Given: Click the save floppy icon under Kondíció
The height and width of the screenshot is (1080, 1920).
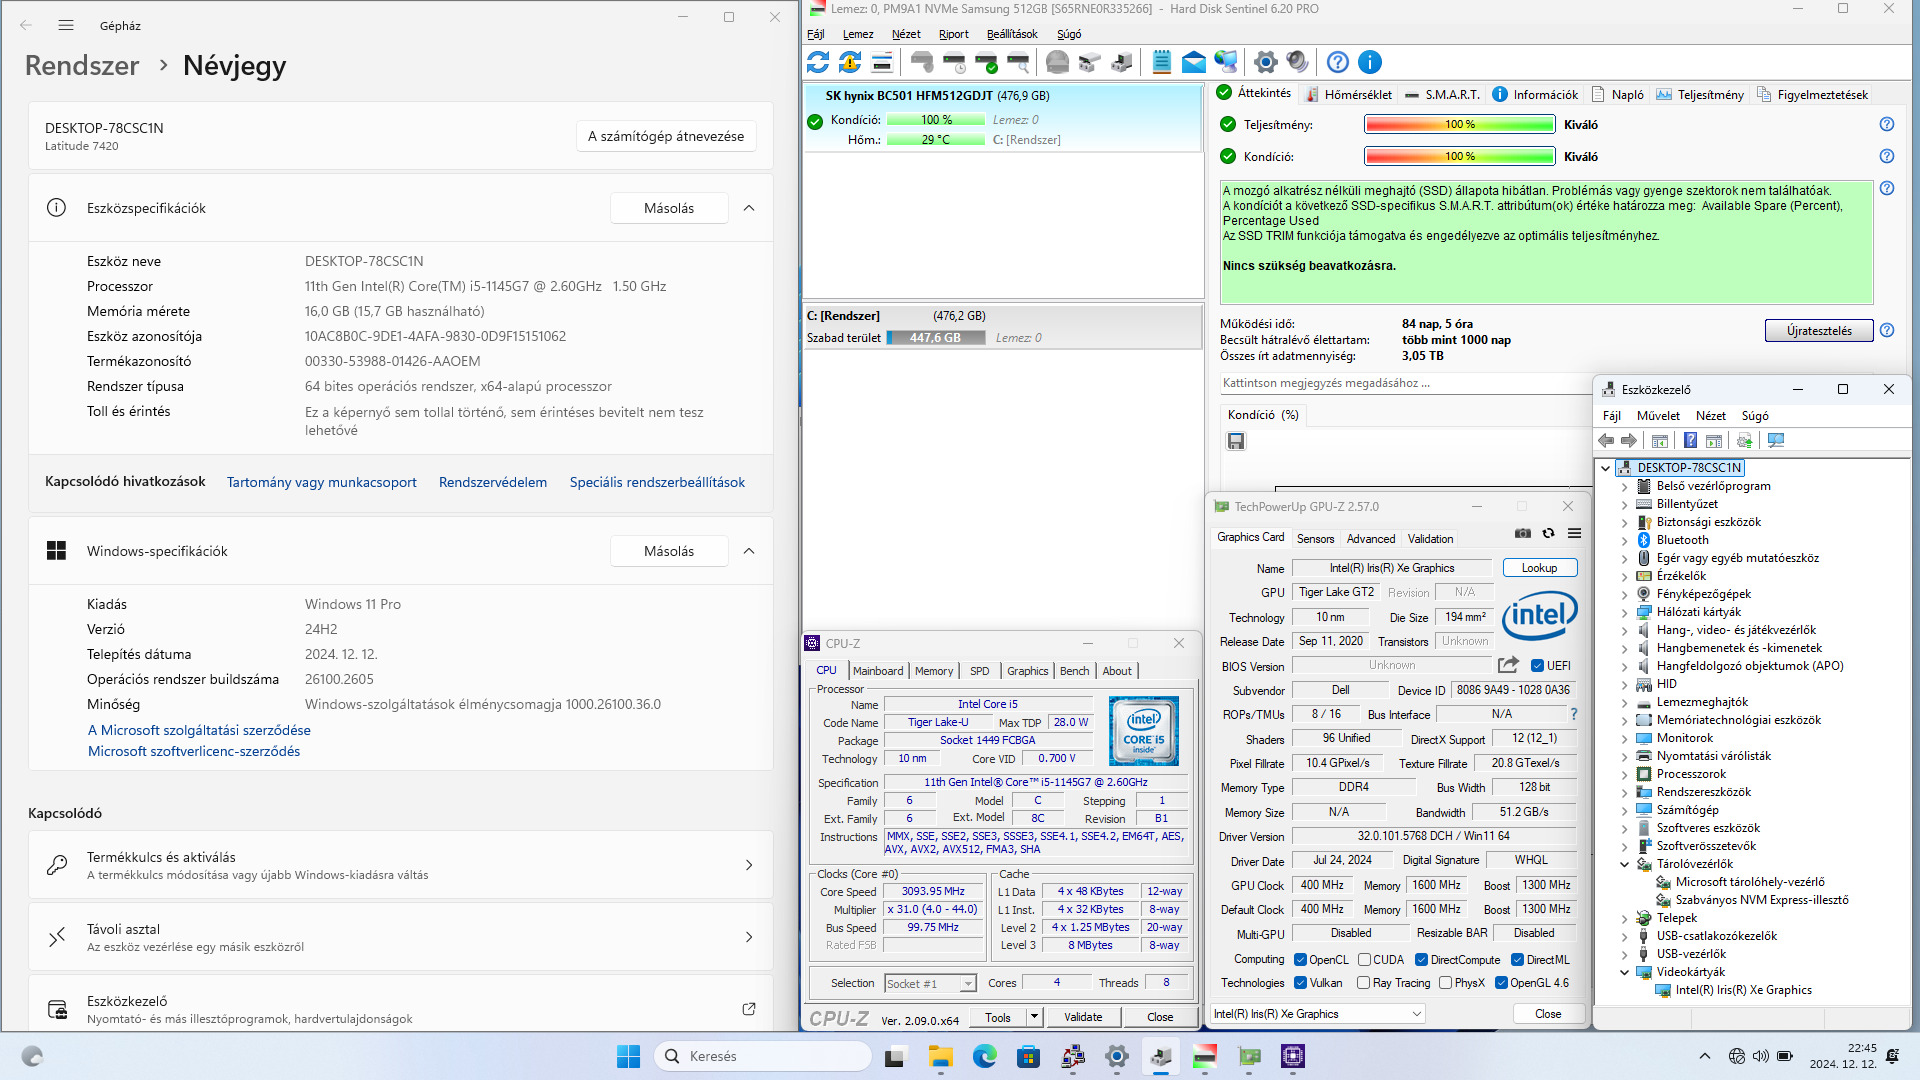Looking at the screenshot, I should [1236, 441].
